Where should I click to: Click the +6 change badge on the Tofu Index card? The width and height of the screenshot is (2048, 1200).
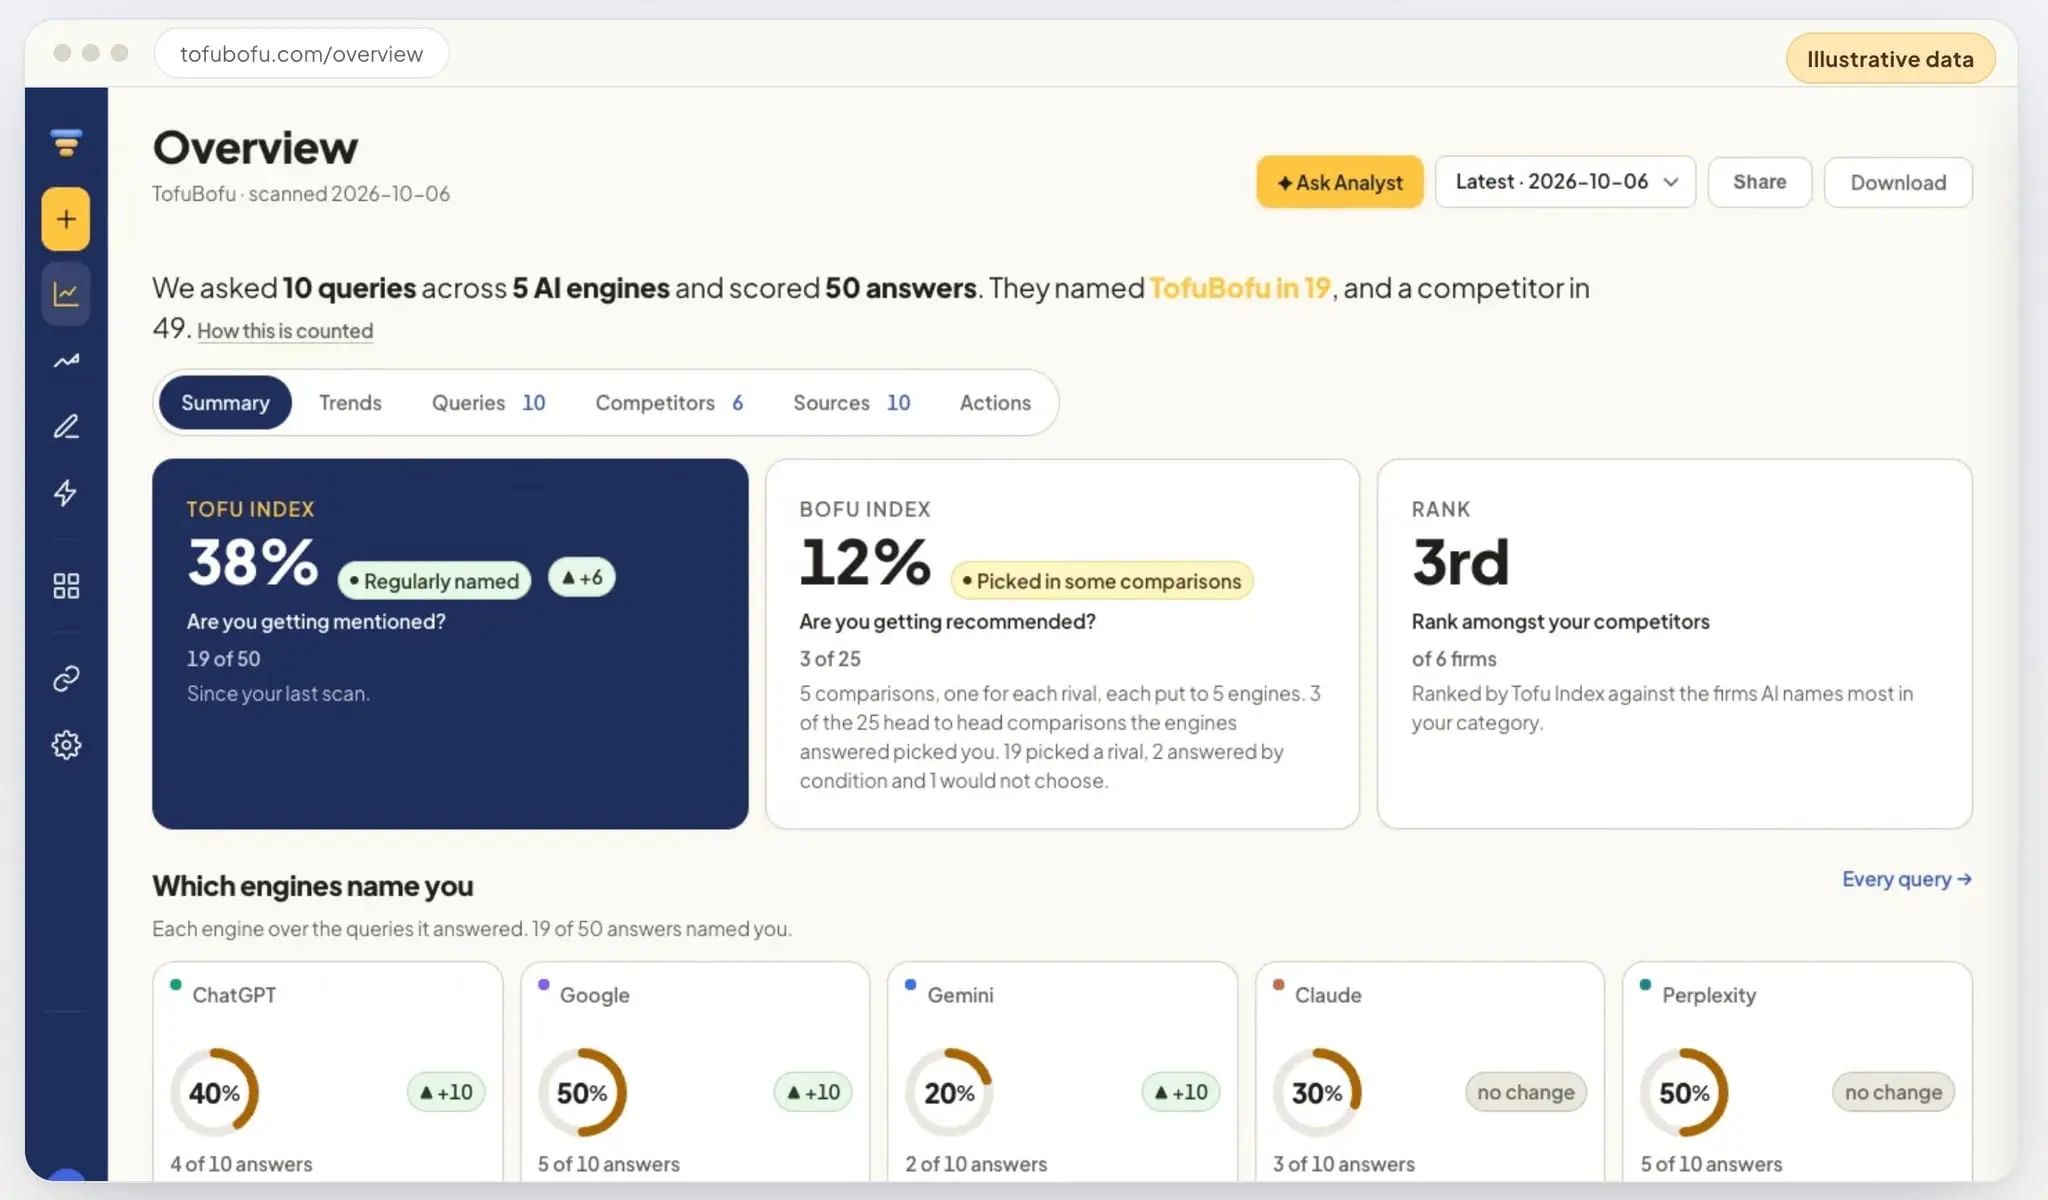582,578
